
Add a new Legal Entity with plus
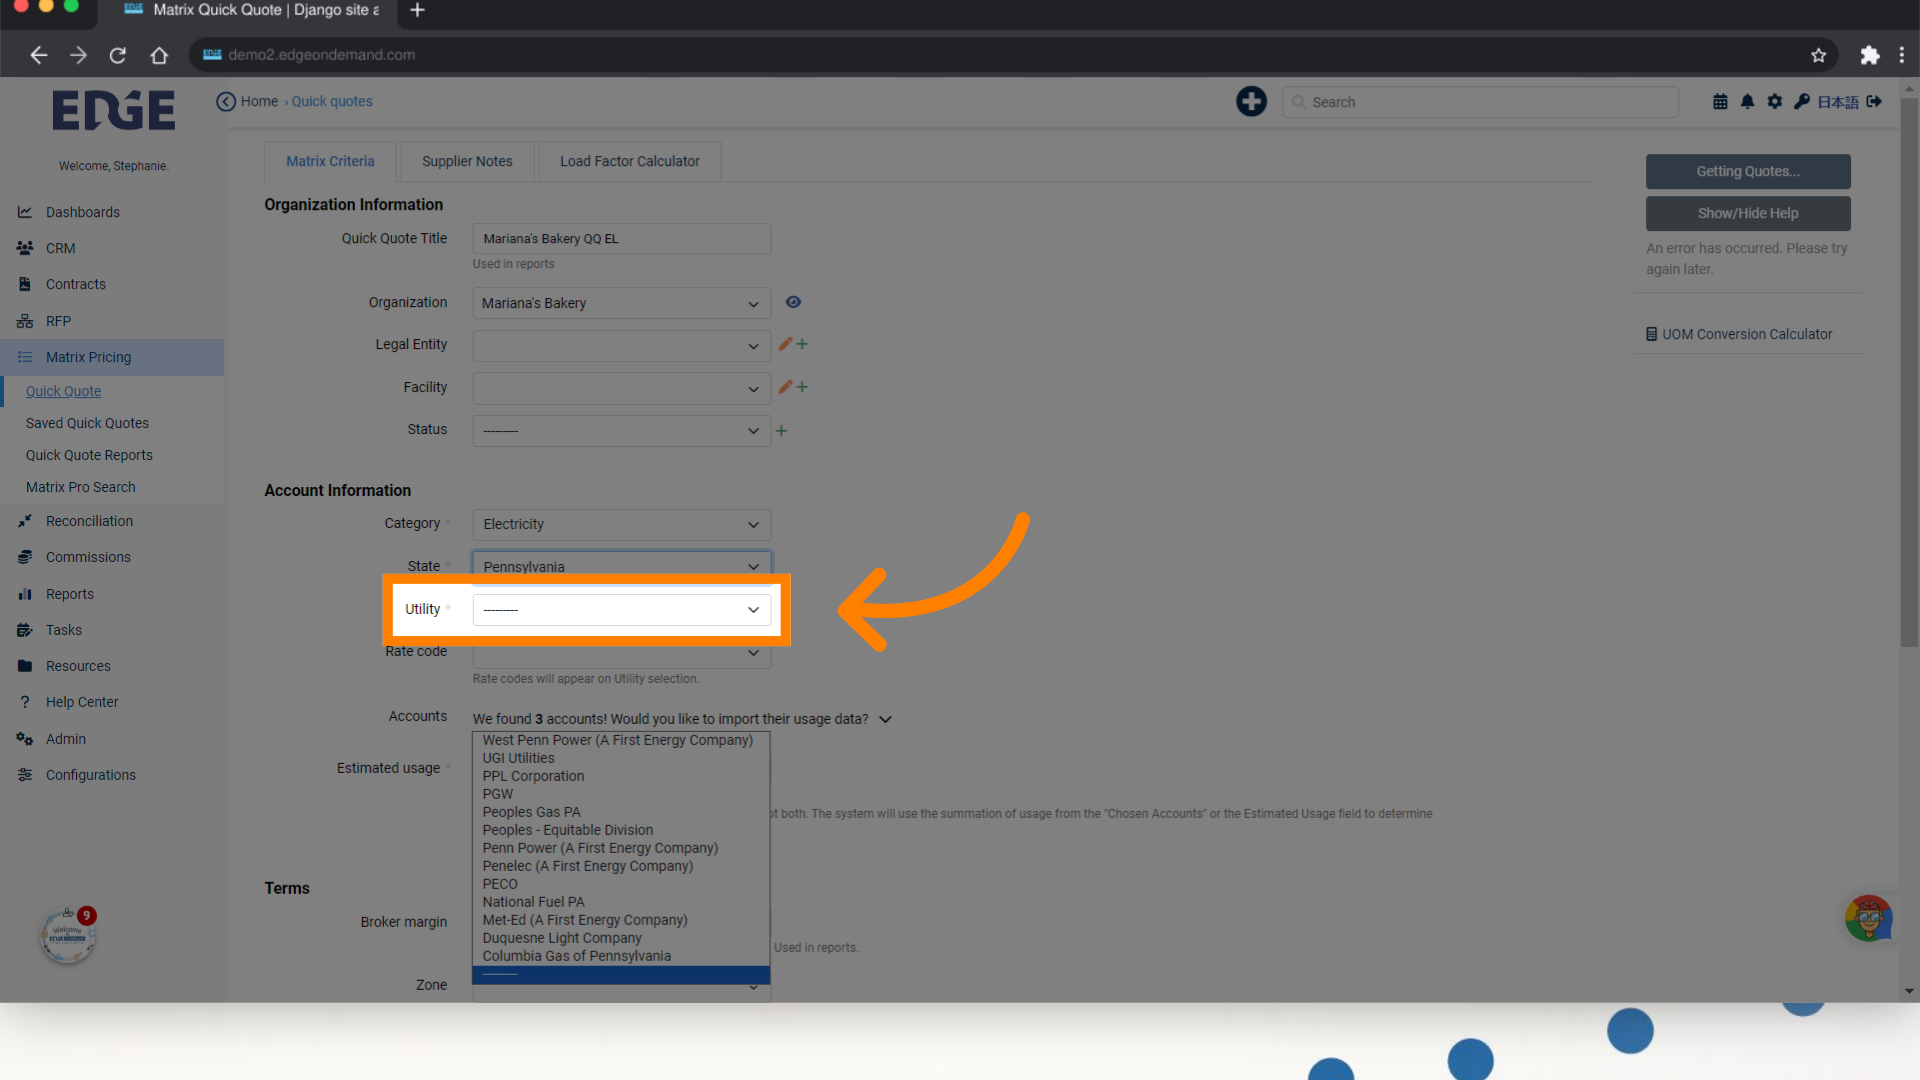tap(802, 344)
